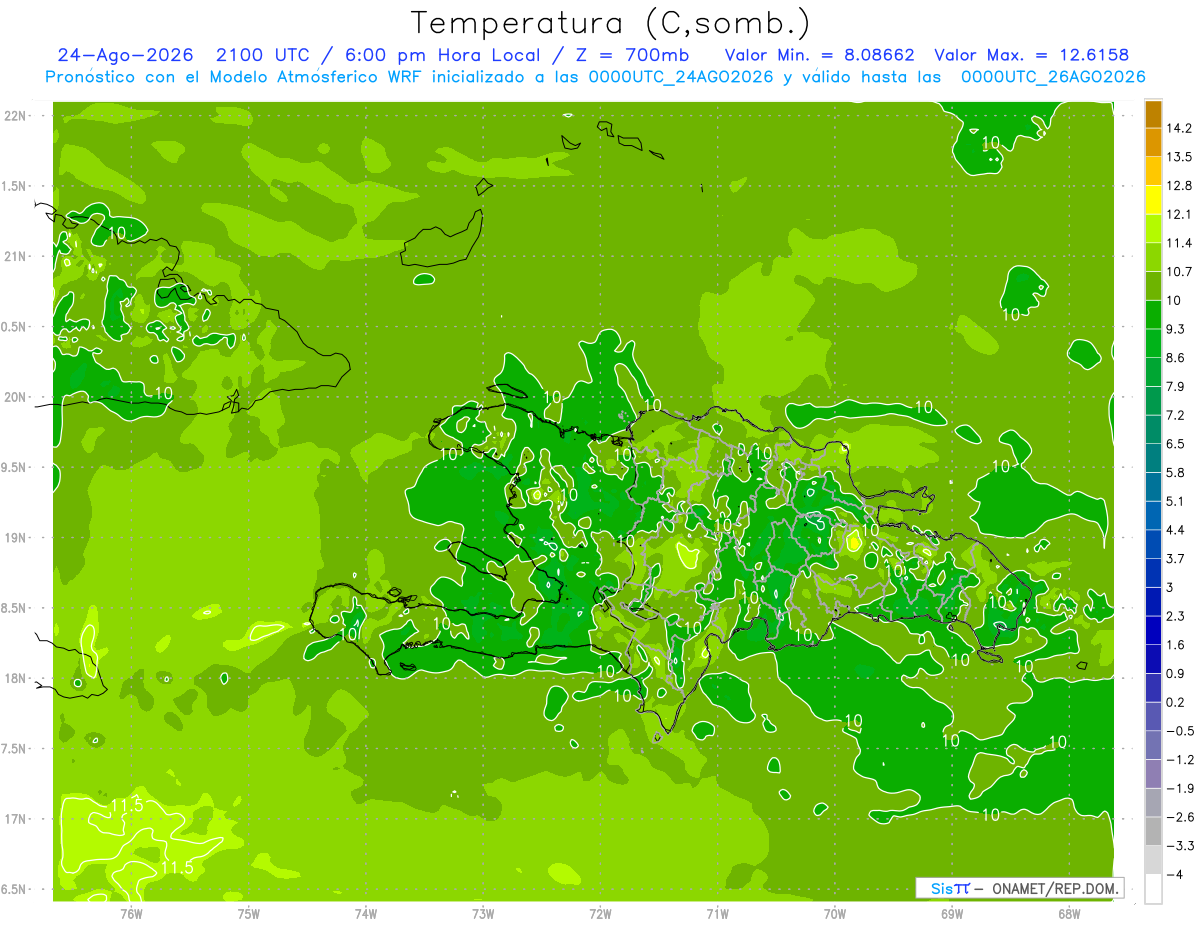Click the '71W' longitude label
The image size is (1200, 927).
pyautogui.click(x=717, y=914)
